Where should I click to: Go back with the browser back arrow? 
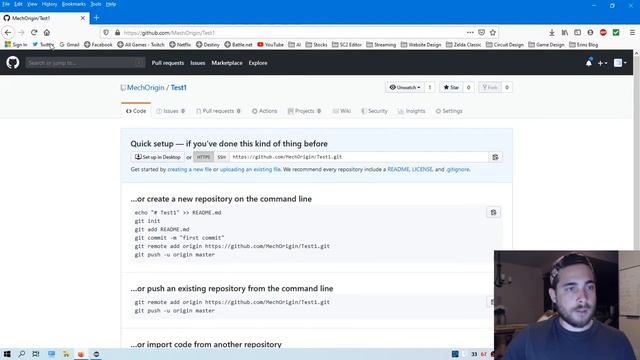[8, 32]
